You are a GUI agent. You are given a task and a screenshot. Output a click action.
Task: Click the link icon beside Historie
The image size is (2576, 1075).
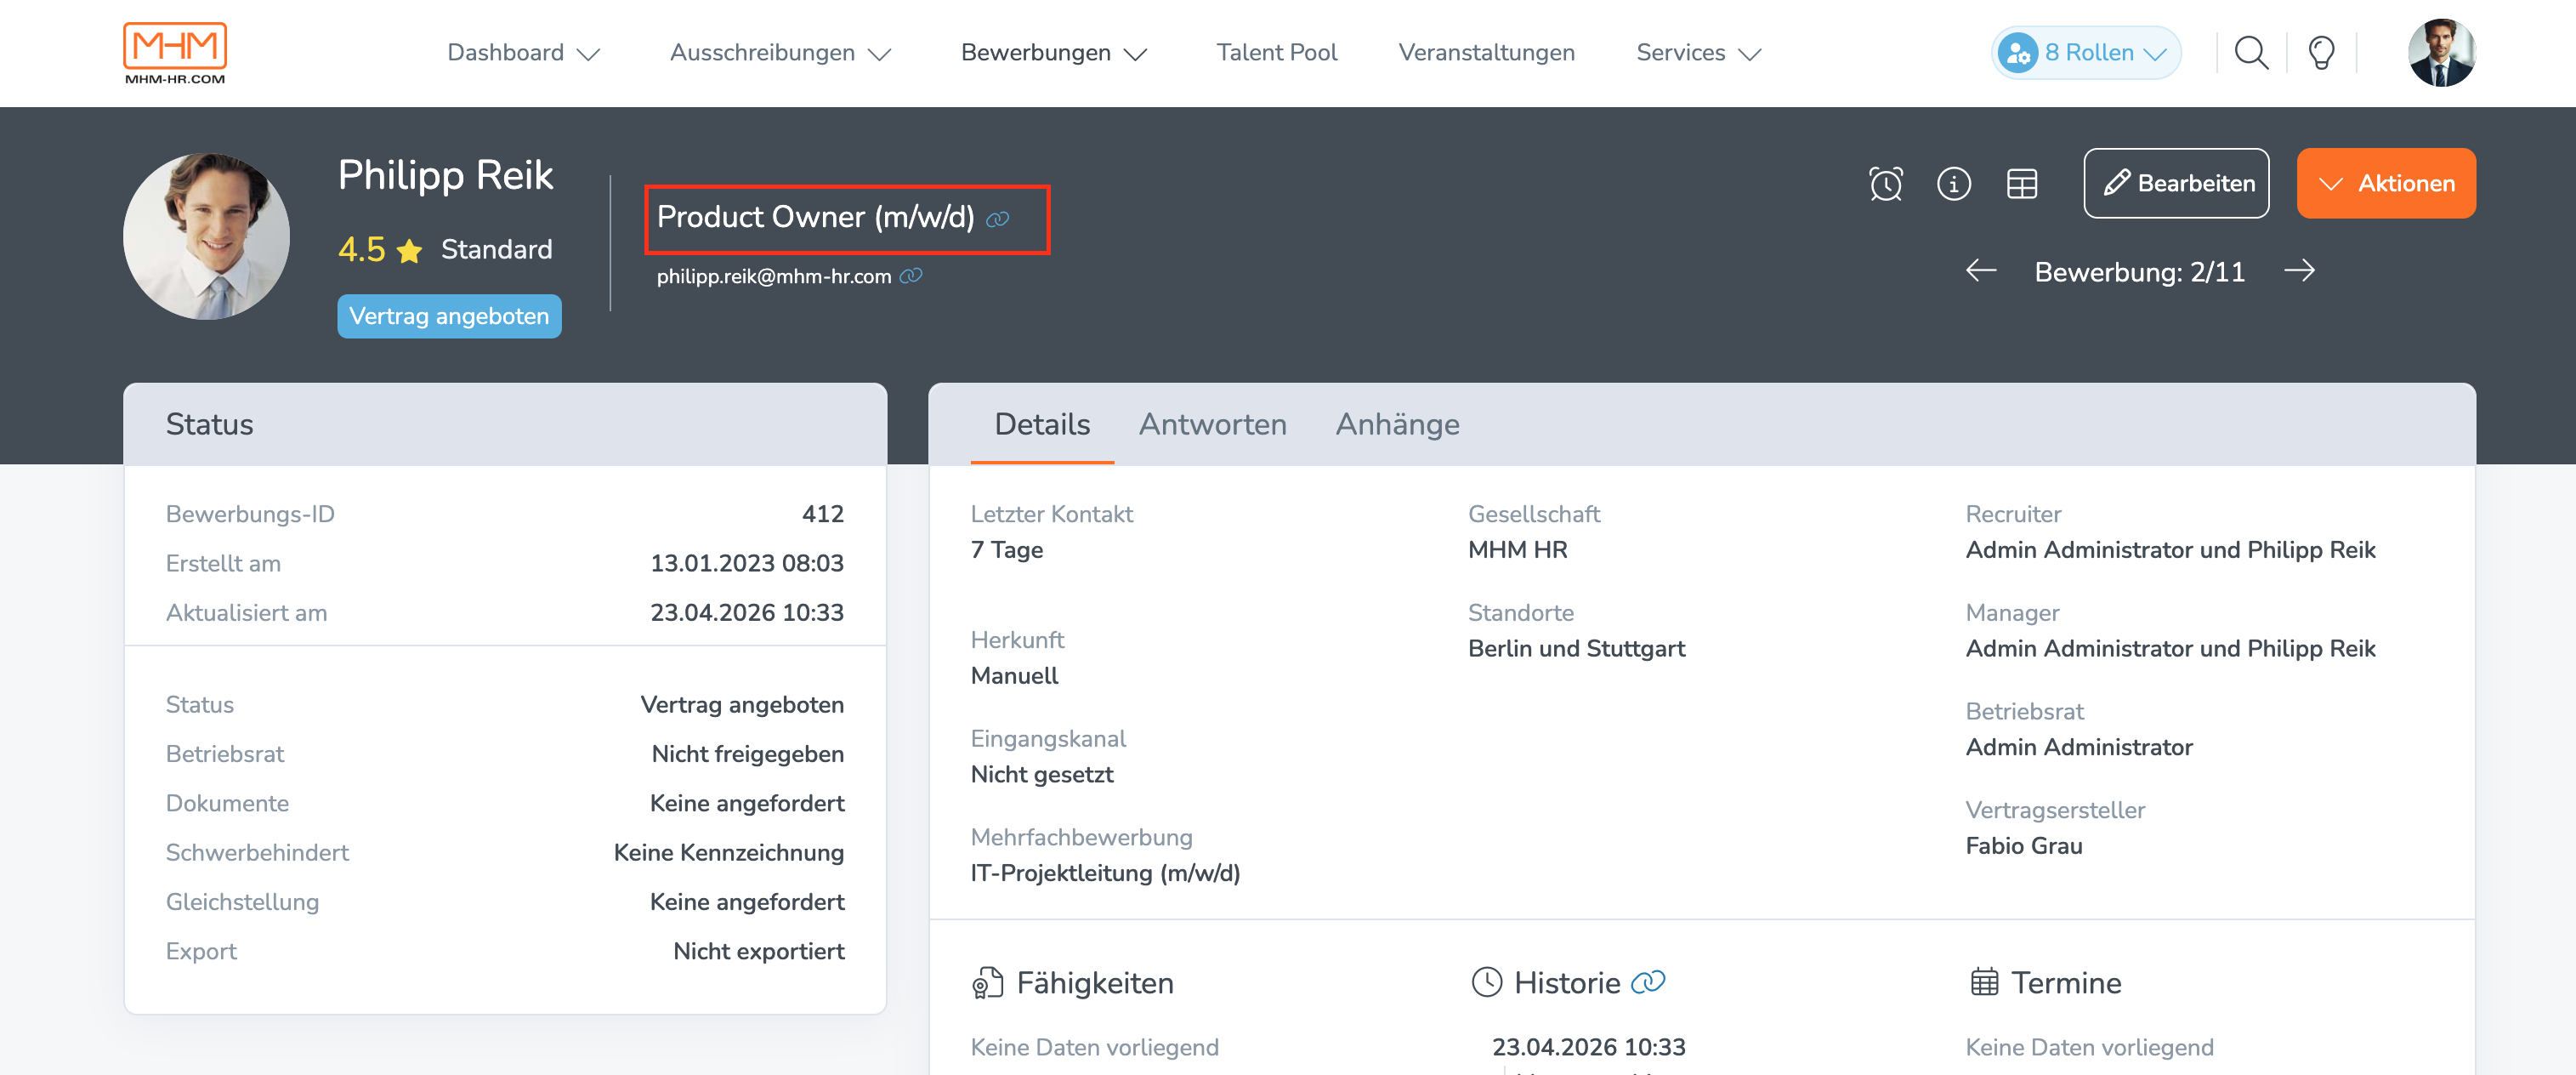[1646, 983]
